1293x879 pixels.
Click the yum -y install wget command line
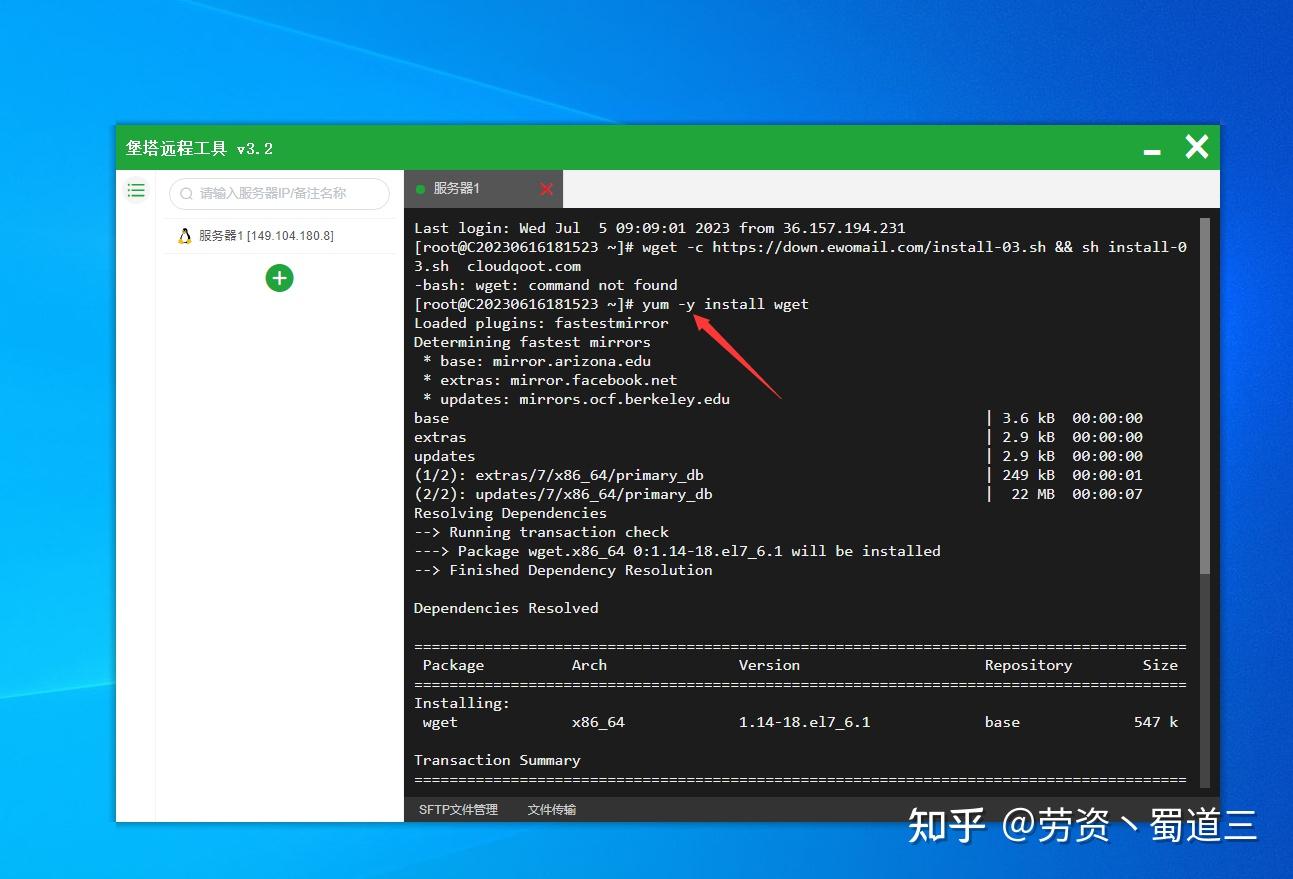pyautogui.click(x=723, y=304)
